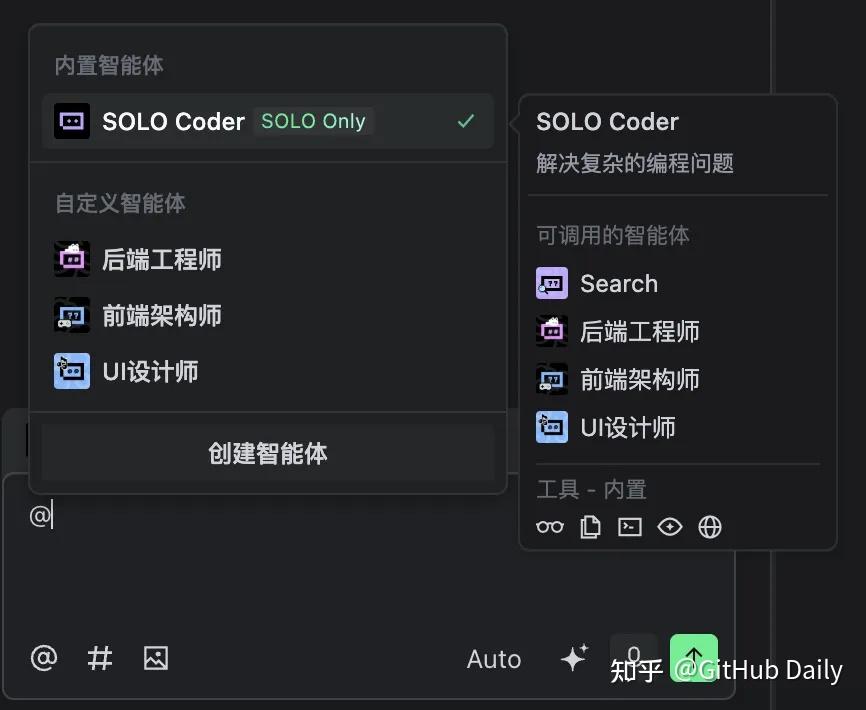
Task: Click 后端工程师 in the callable agents panel
Action: pos(638,331)
